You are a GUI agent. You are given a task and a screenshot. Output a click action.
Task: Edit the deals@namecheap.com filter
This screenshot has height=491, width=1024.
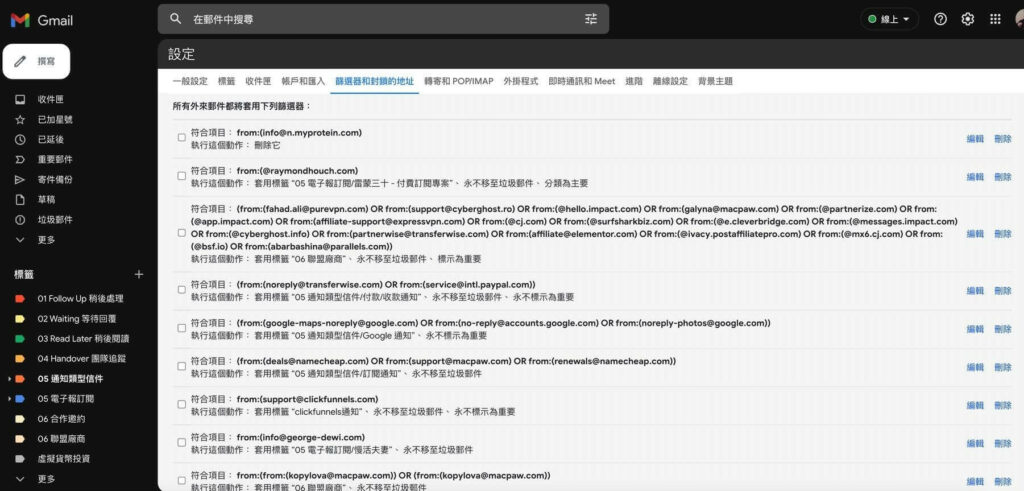[975, 367]
